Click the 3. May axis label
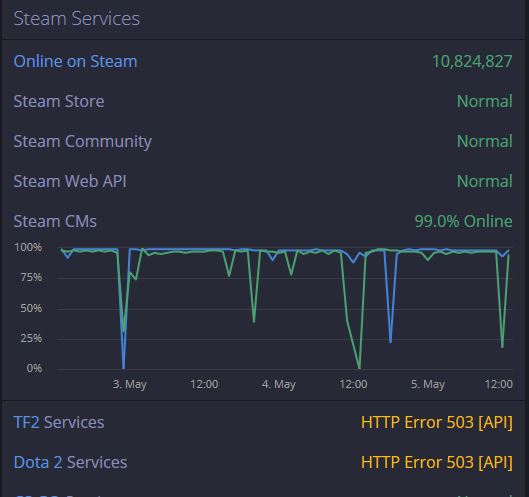Viewport: 529px width, 497px height. 130,384
